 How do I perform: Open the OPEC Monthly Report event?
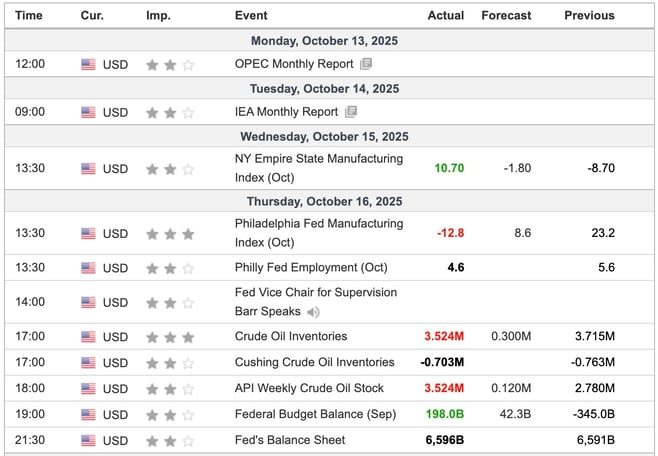point(294,64)
